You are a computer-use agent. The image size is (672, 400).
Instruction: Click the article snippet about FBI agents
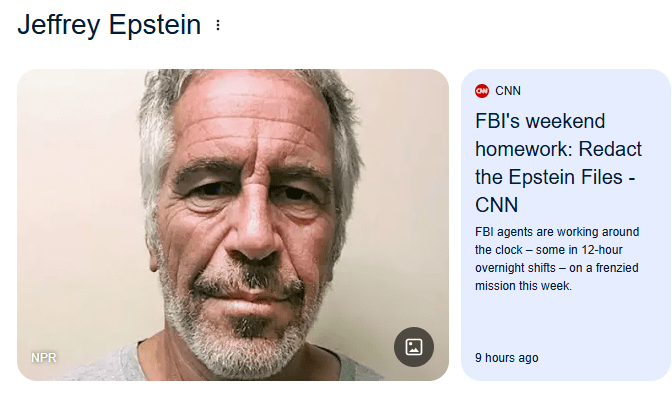(557, 258)
